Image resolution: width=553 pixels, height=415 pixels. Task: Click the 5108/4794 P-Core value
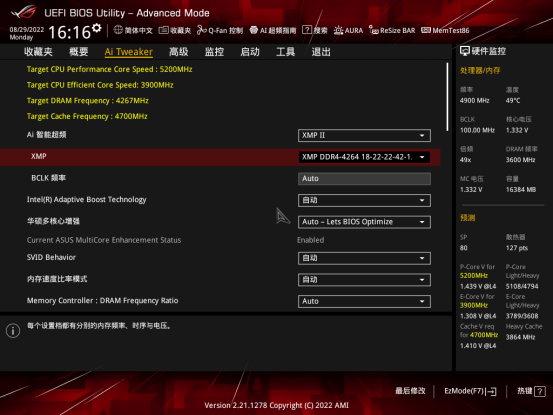coord(522,286)
